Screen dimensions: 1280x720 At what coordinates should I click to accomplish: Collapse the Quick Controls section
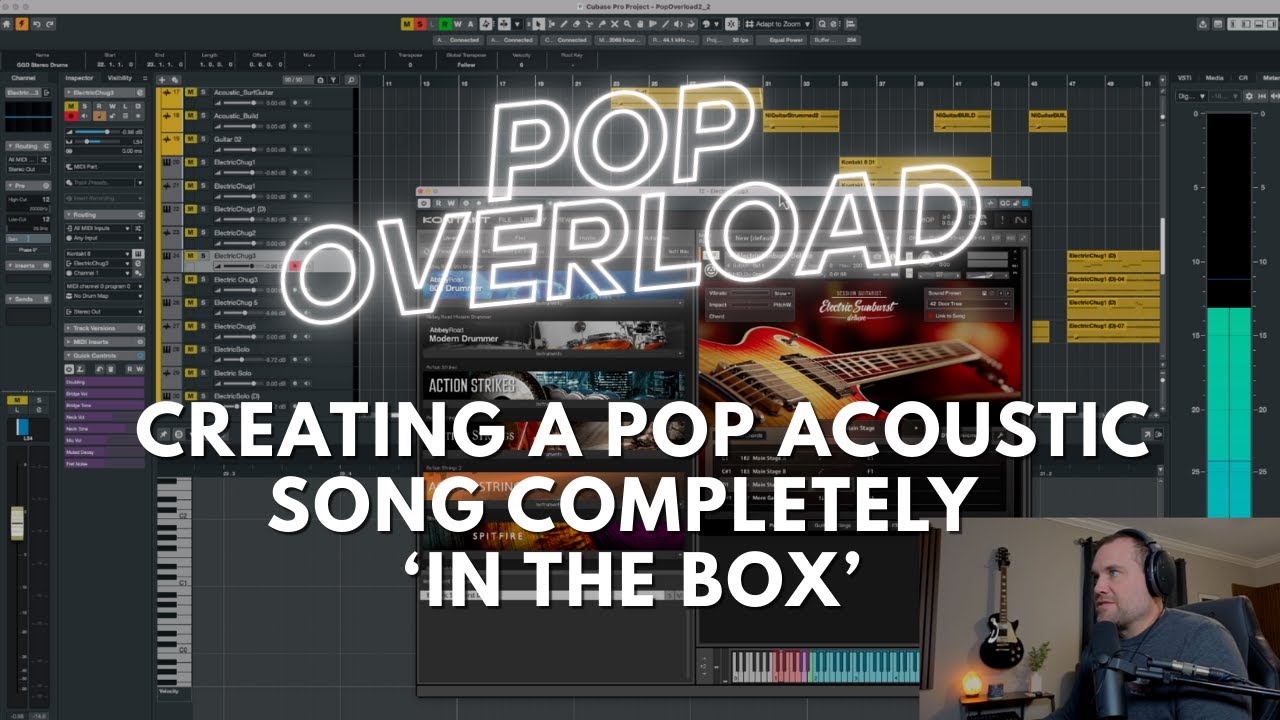tap(104, 356)
